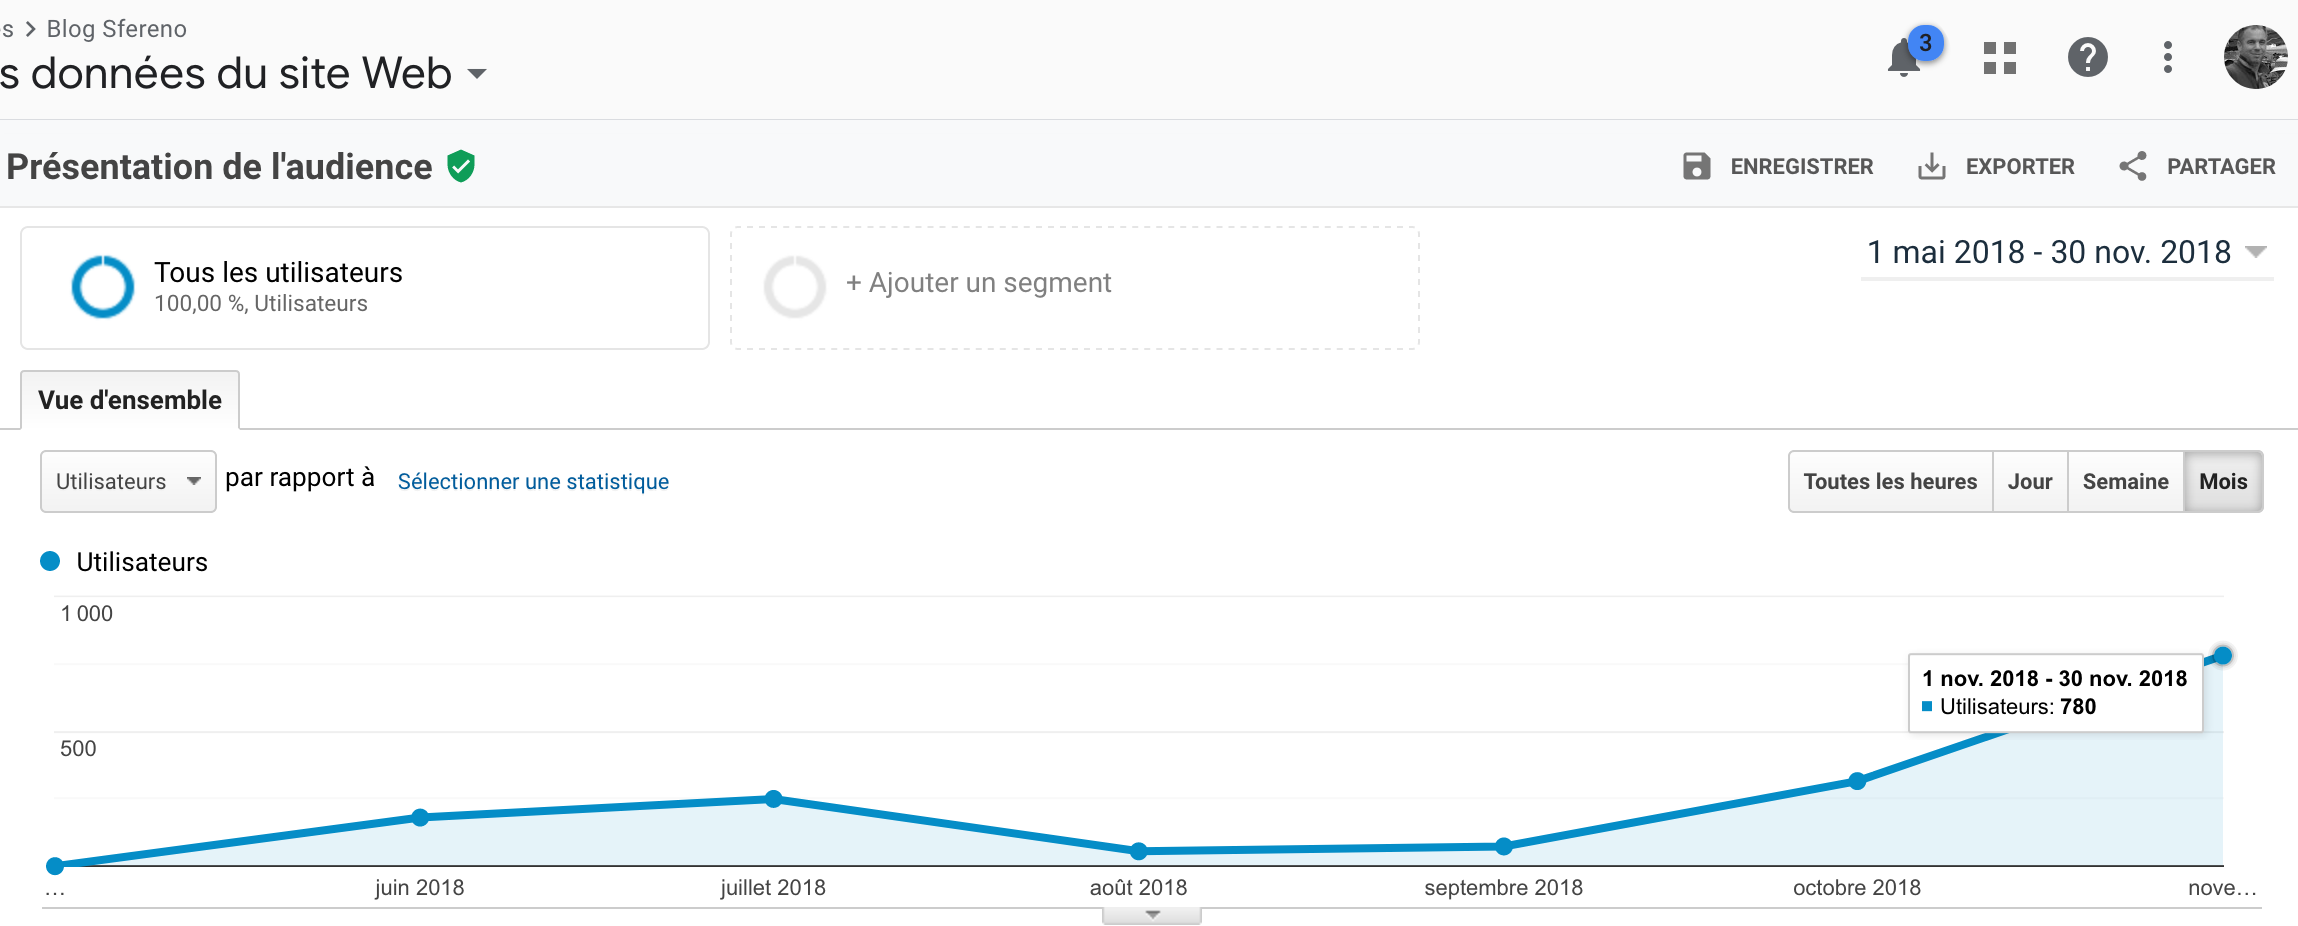Image resolution: width=2298 pixels, height=926 pixels.
Task: Click the Partager share icon
Action: 2133,166
